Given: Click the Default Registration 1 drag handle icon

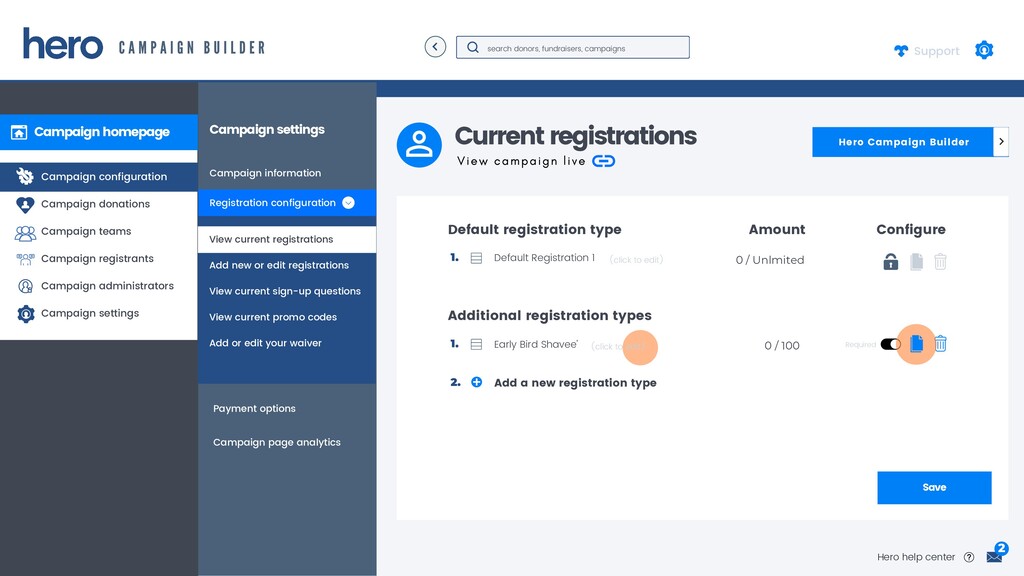Looking at the screenshot, I should click(477, 259).
